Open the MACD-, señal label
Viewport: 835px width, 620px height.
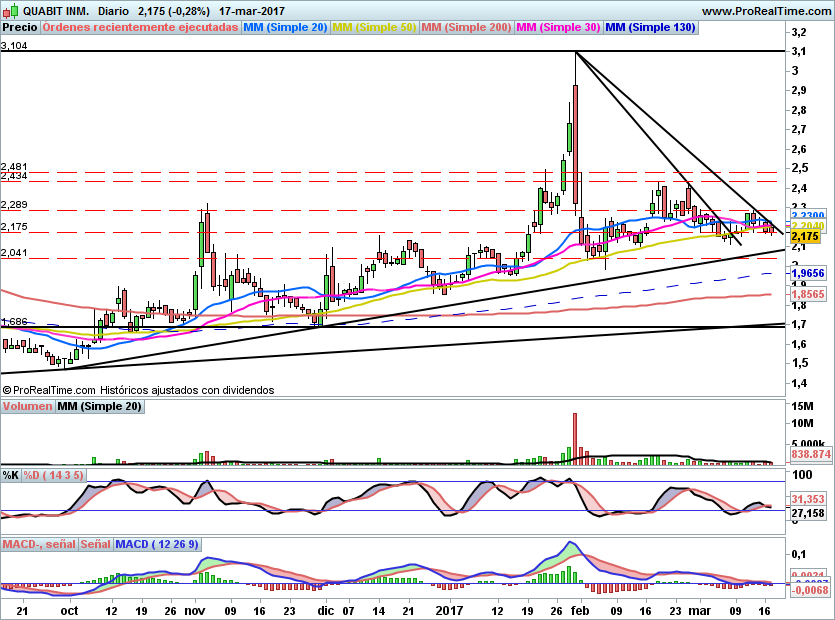click(x=39, y=544)
